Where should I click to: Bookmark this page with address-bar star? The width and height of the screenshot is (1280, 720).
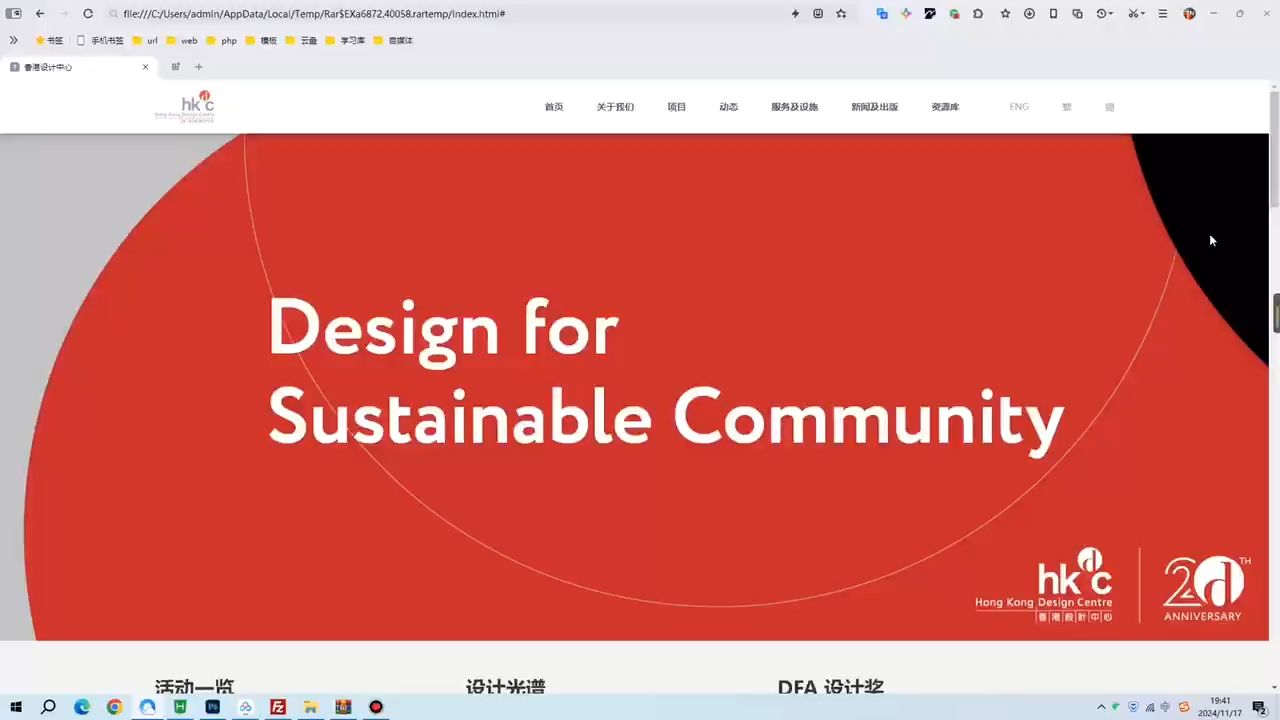[x=841, y=14]
